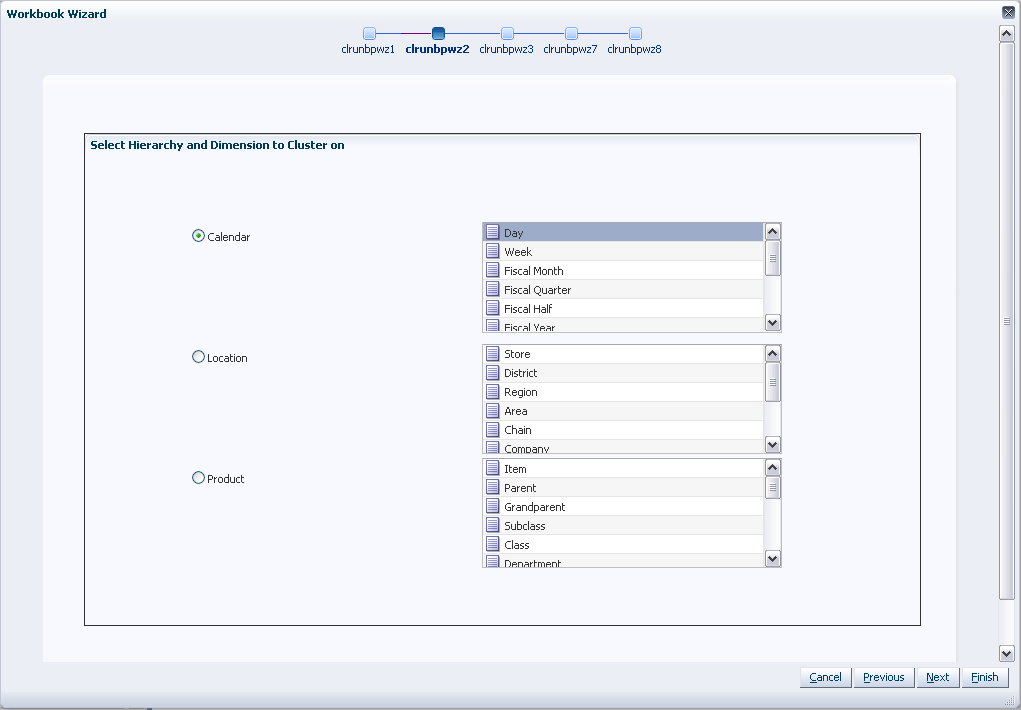This screenshot has height=710, width=1021.
Task: Select Region in the Location list
Action: click(623, 391)
